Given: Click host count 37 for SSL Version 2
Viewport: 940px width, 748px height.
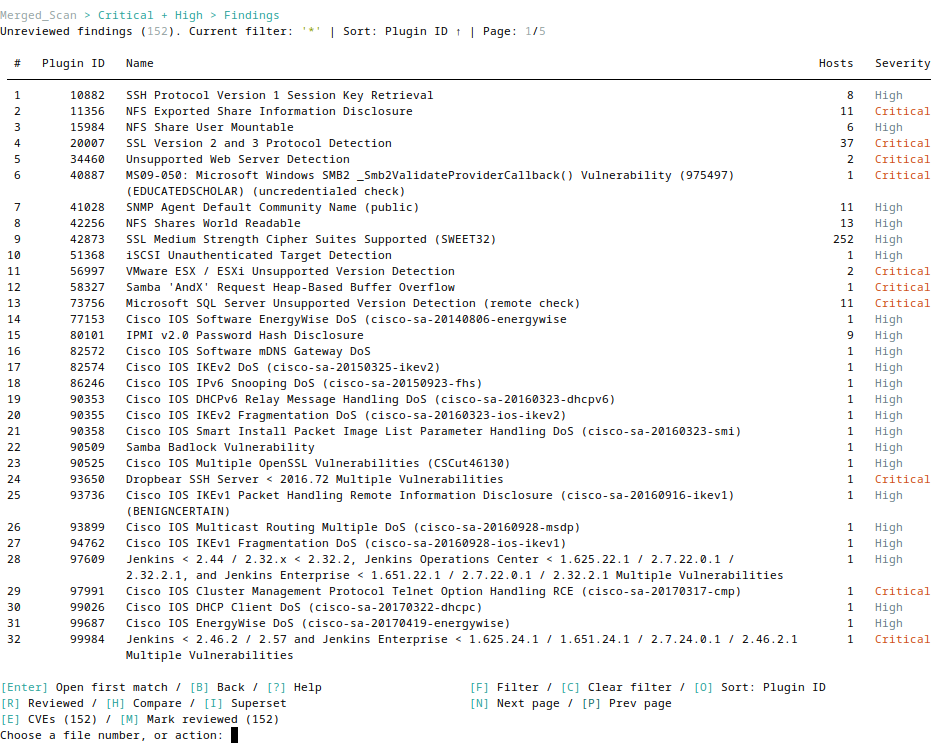Looking at the screenshot, I should (846, 143).
